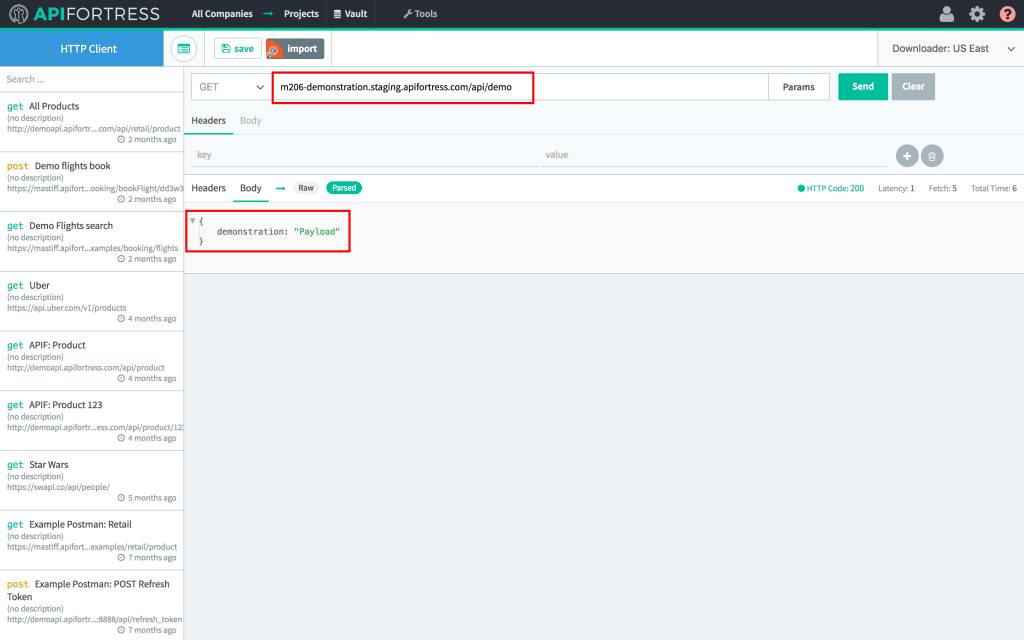Switch response view to Raw

coord(306,188)
